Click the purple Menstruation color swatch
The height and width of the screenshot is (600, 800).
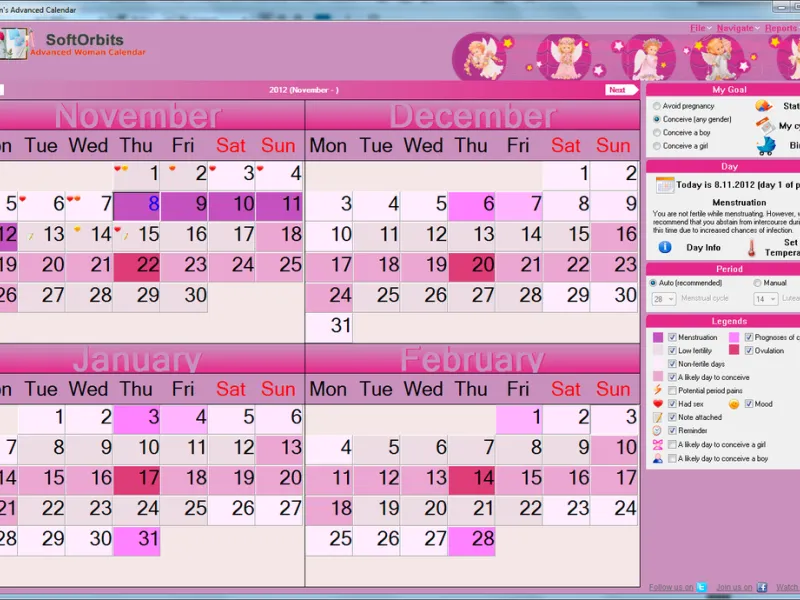(x=658, y=337)
